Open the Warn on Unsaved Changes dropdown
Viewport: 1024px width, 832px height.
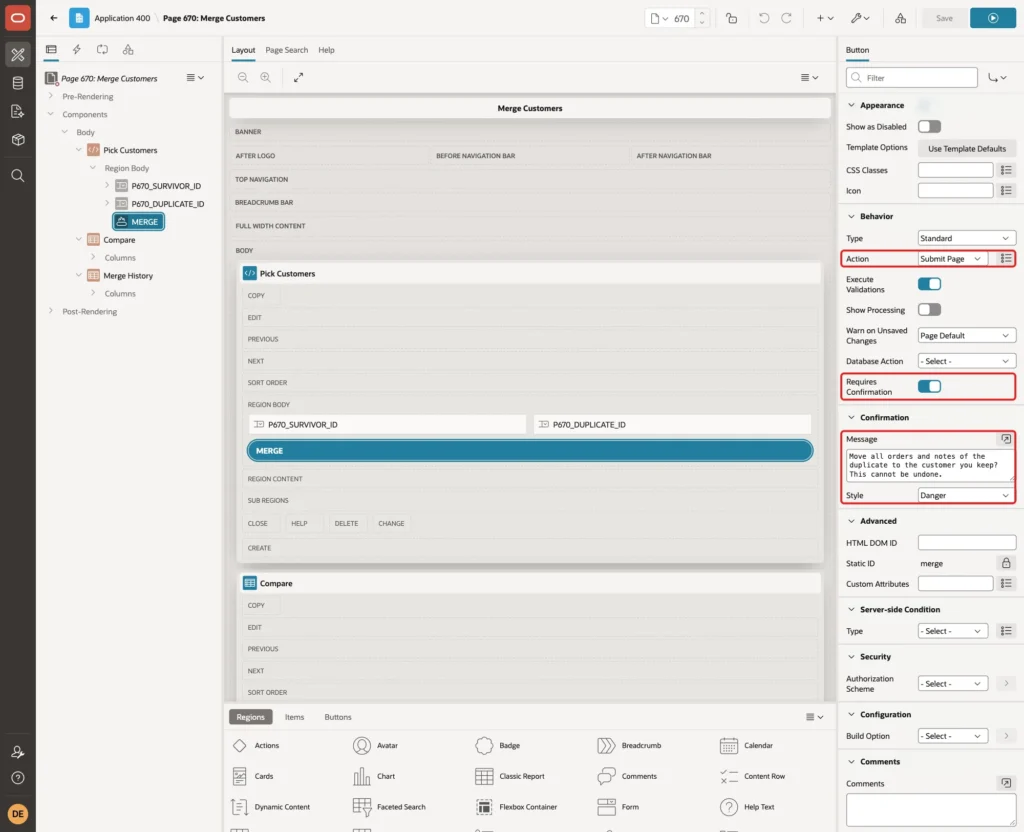pos(967,336)
